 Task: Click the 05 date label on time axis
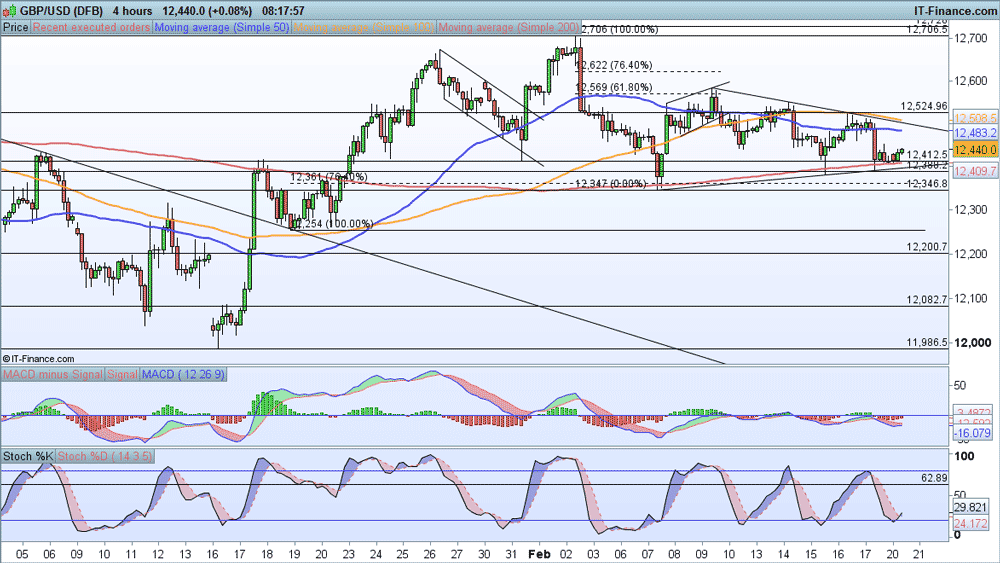(22, 554)
